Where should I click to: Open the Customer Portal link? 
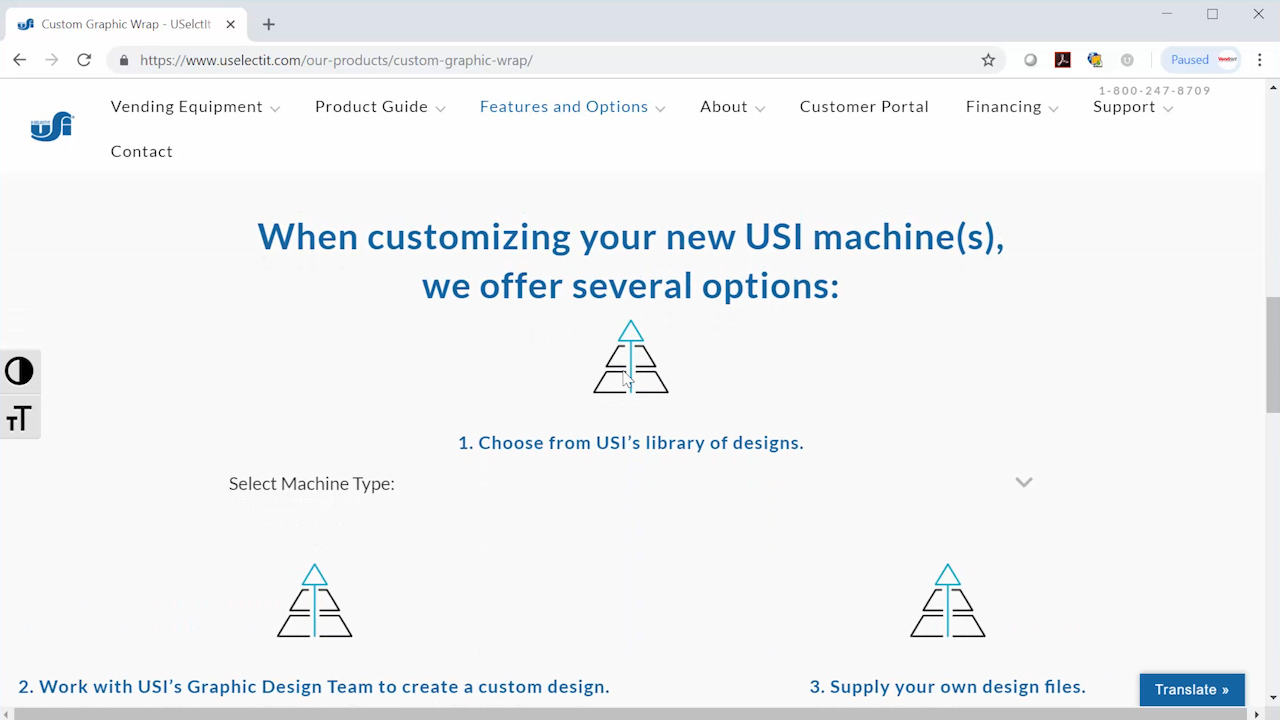(863, 106)
